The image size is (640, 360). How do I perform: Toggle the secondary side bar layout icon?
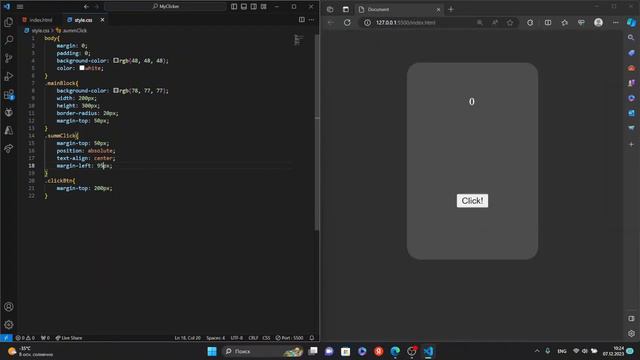(253, 7)
